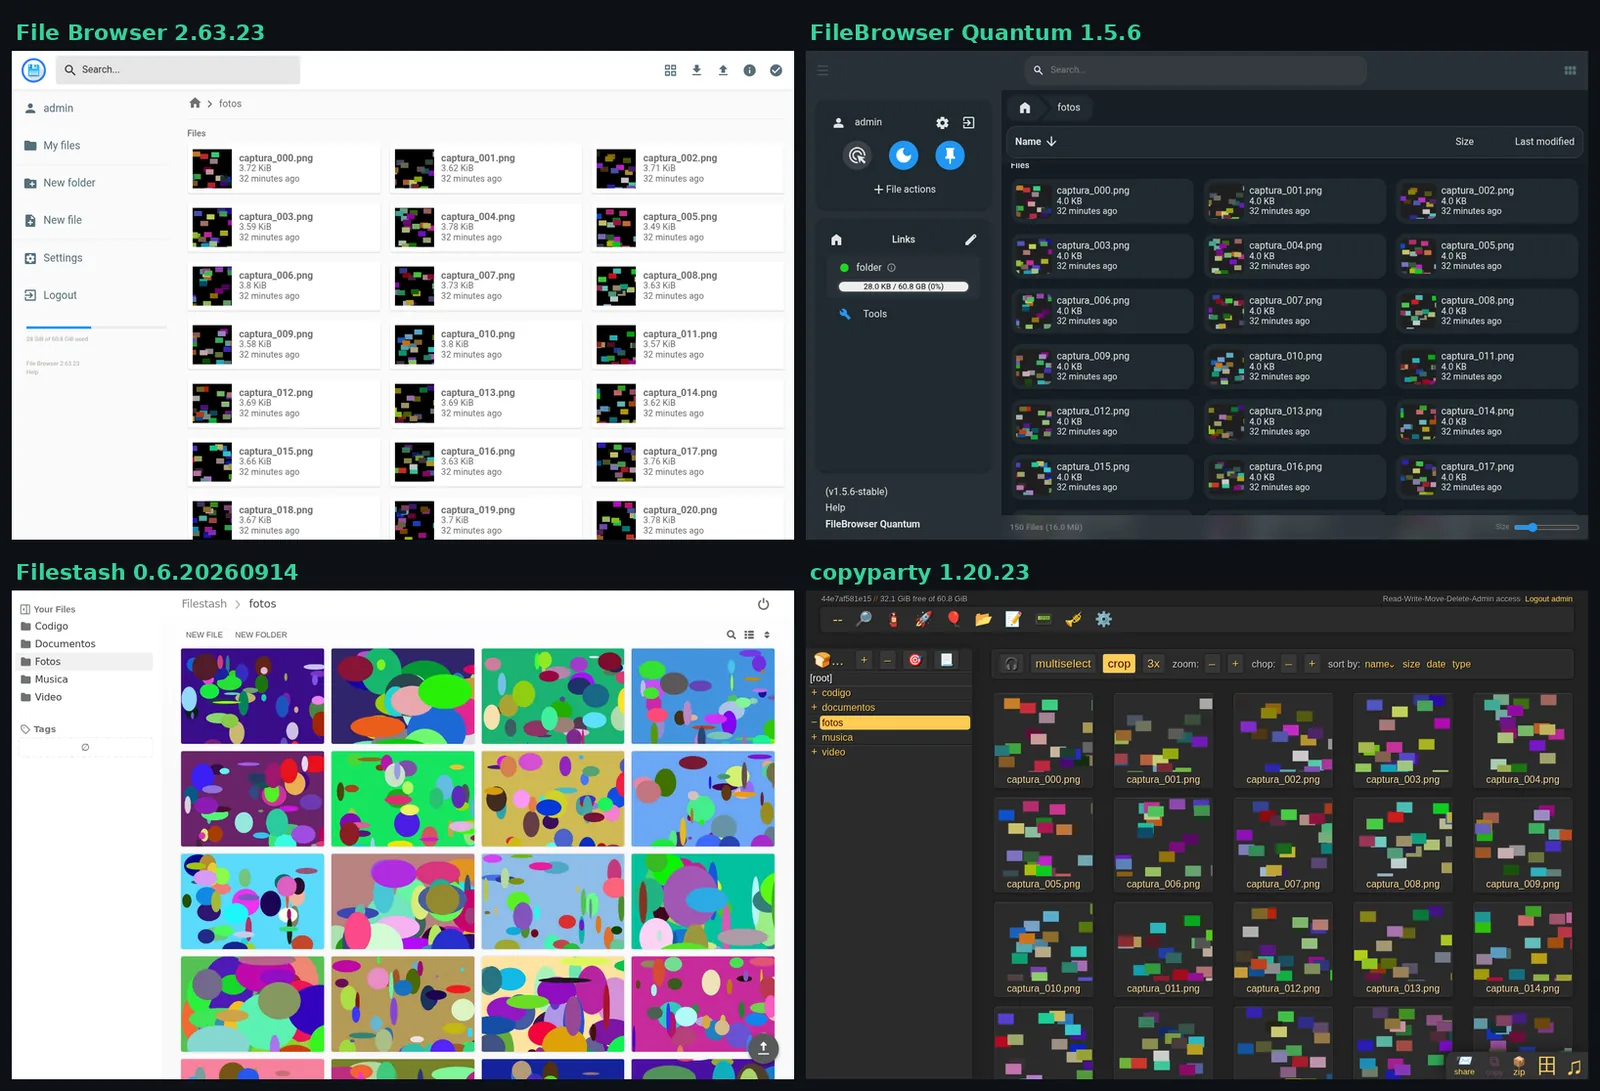1600x1091 pixels.
Task: Toggle list/grid view icon in Filestash
Action: coord(749,635)
